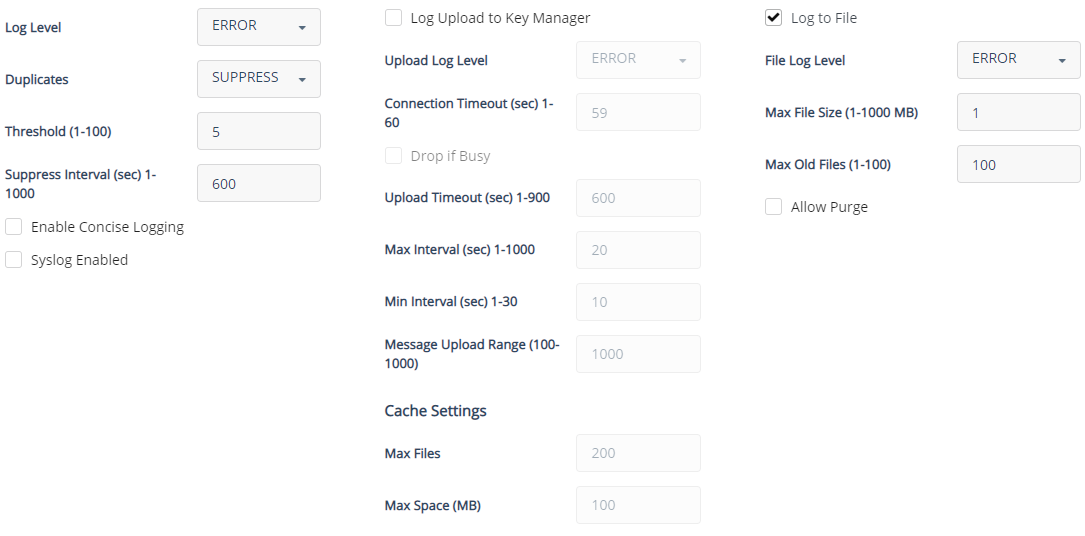Select the Max Interval input field

point(638,250)
